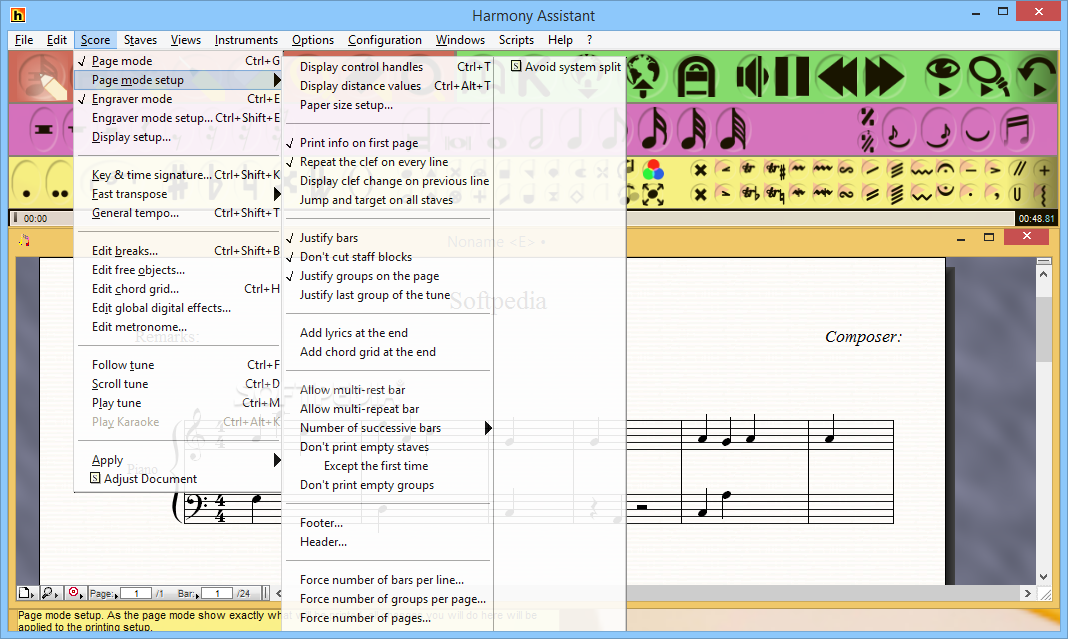This screenshot has height=639, width=1068.
Task: Open the Scripts menu
Action: 516,40
